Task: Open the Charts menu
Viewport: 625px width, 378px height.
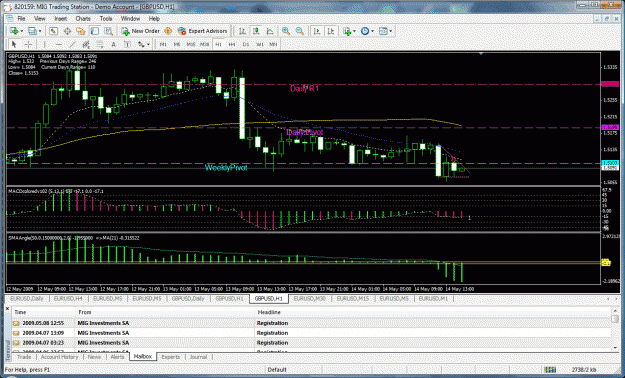Action: pos(83,19)
